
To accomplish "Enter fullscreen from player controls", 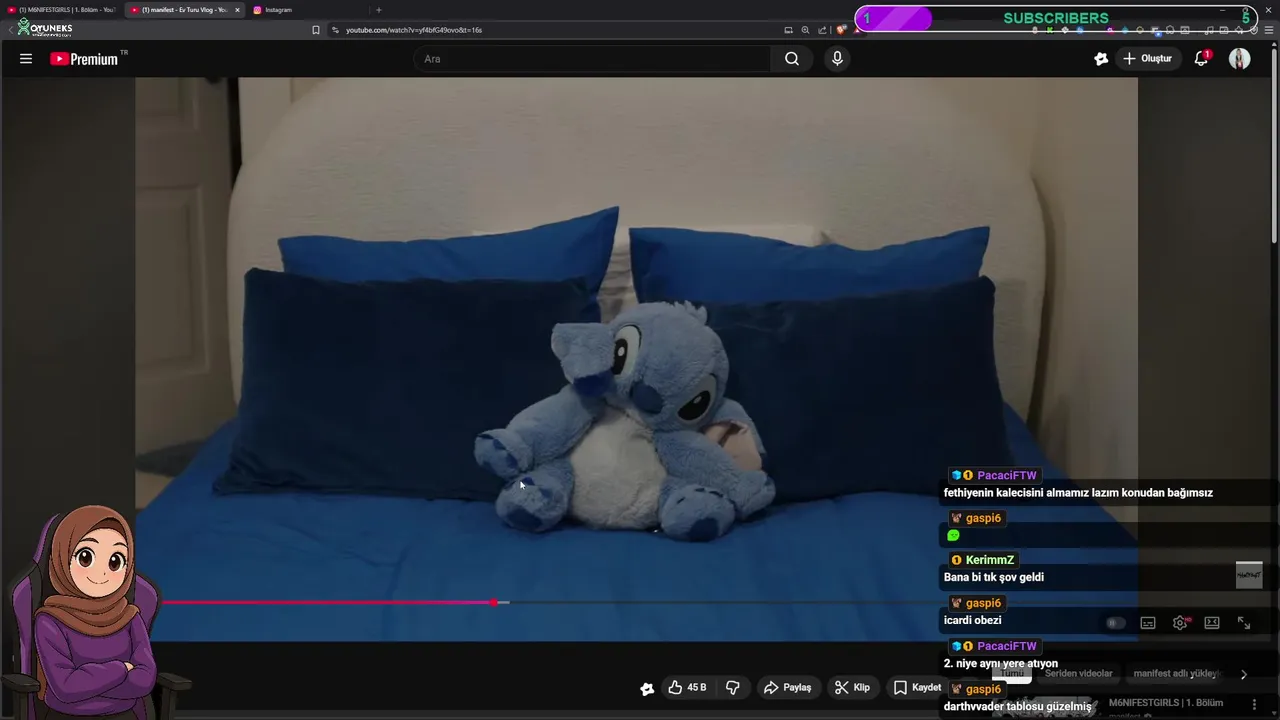I will tap(1244, 623).
